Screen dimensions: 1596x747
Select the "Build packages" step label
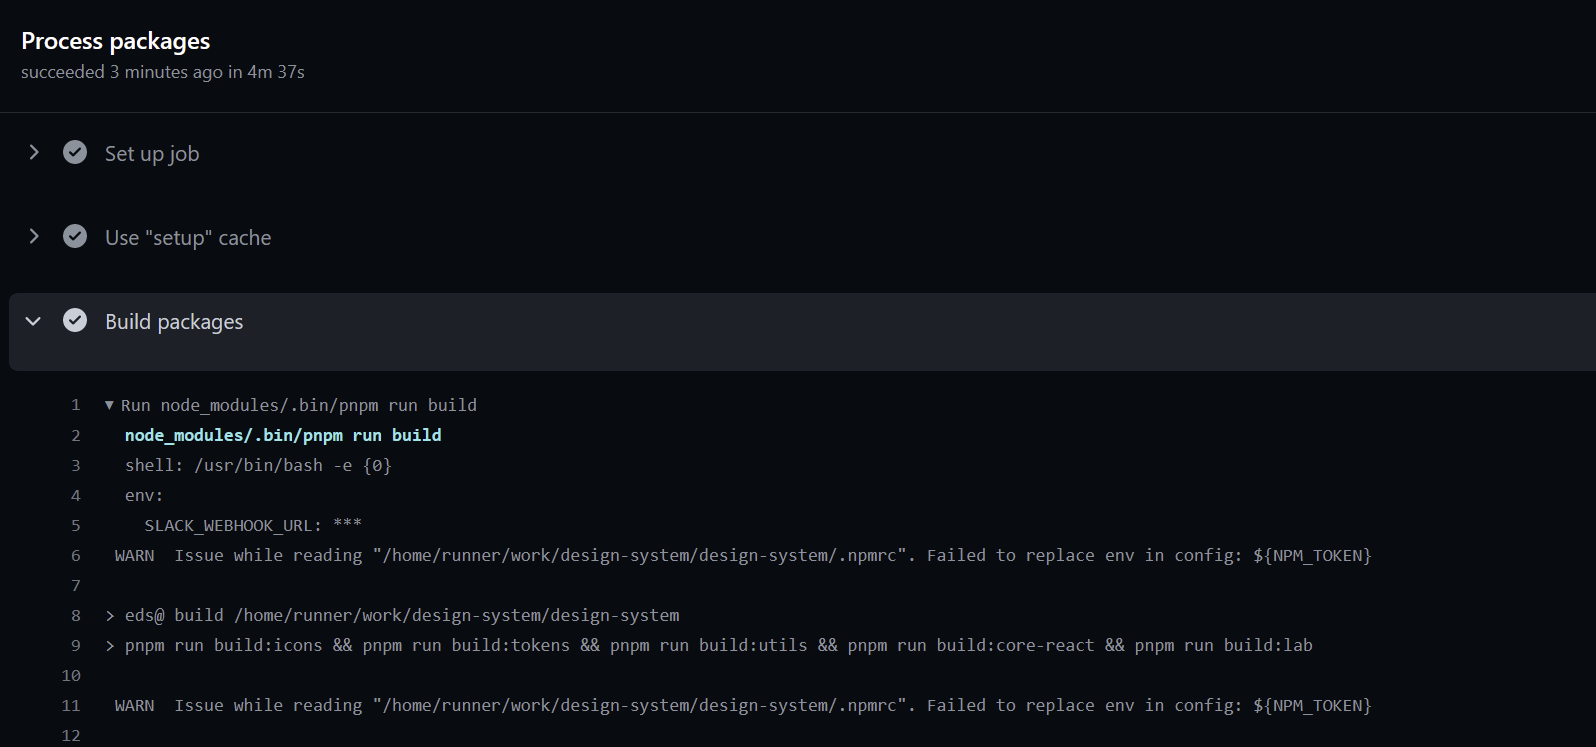click(173, 321)
